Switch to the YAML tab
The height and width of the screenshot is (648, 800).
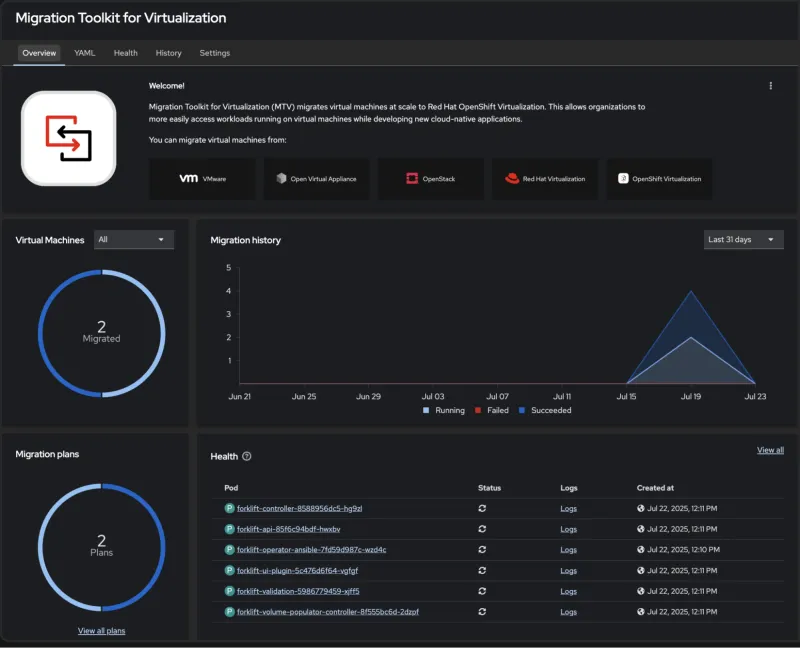point(84,53)
